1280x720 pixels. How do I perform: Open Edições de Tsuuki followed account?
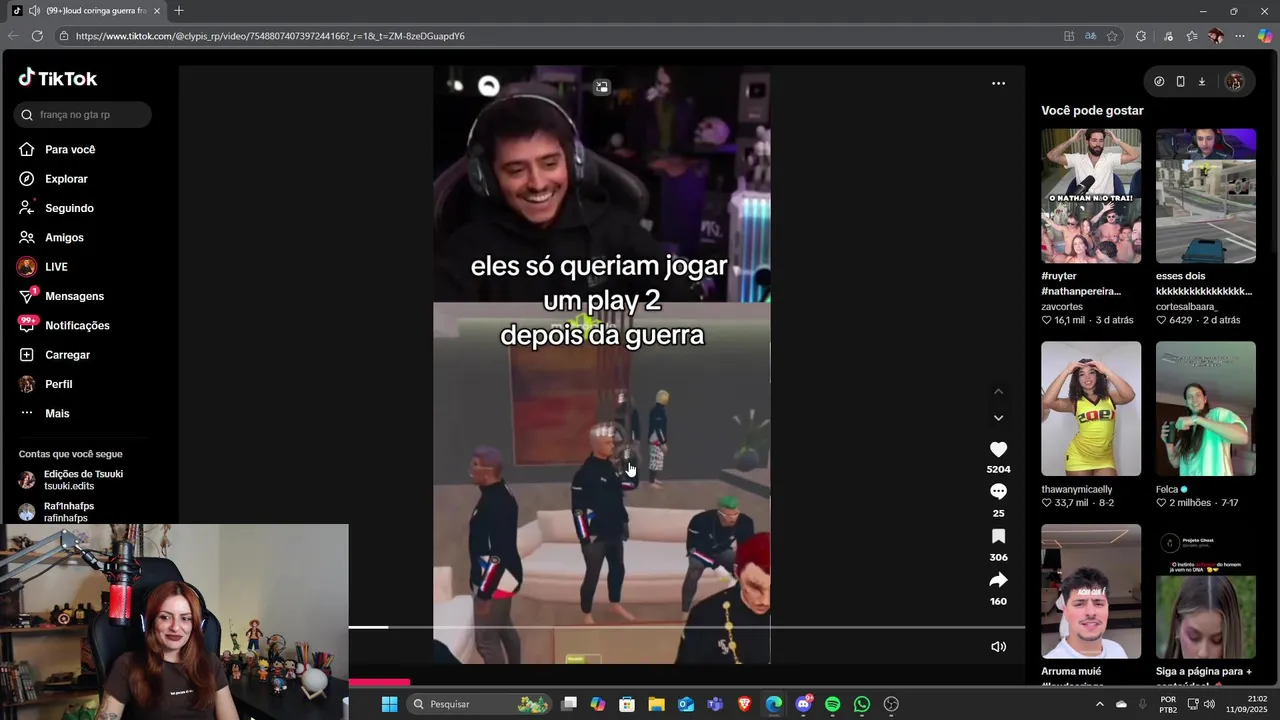[x=71, y=480]
